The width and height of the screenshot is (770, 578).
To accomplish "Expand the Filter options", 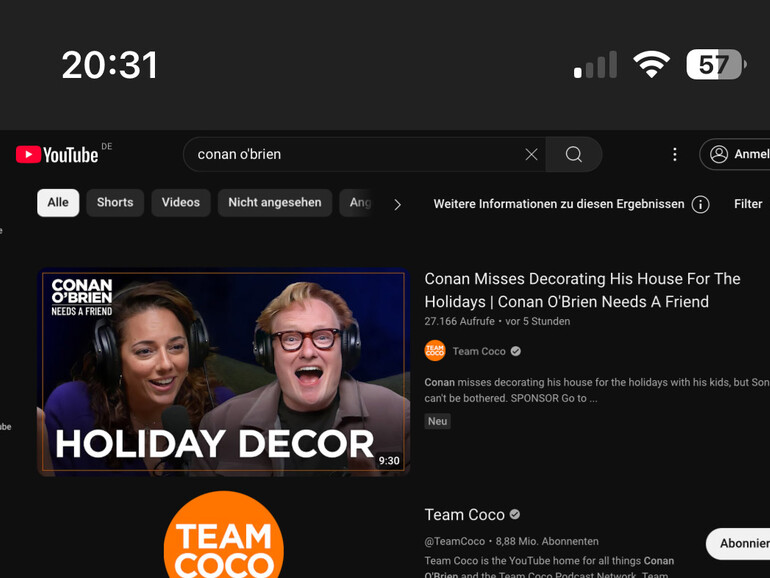I will (x=748, y=204).
